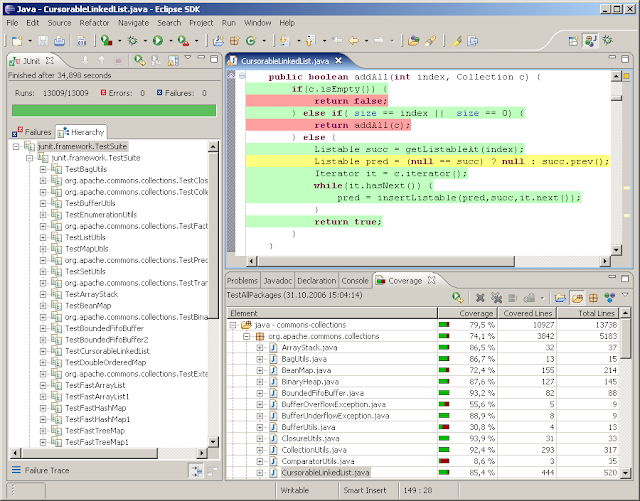
Task: Click the Element column header
Action: (332, 313)
